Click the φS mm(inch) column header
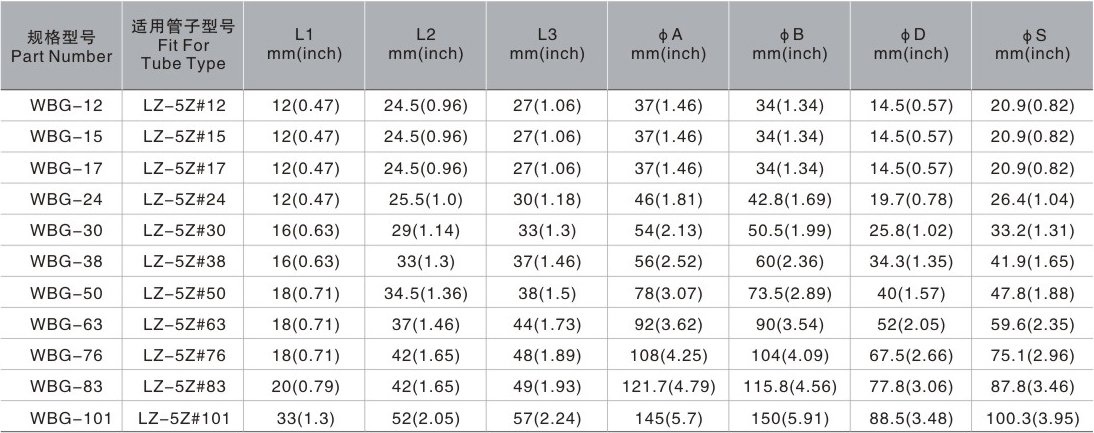Screen dimensions: 1094x433 [1033, 45]
